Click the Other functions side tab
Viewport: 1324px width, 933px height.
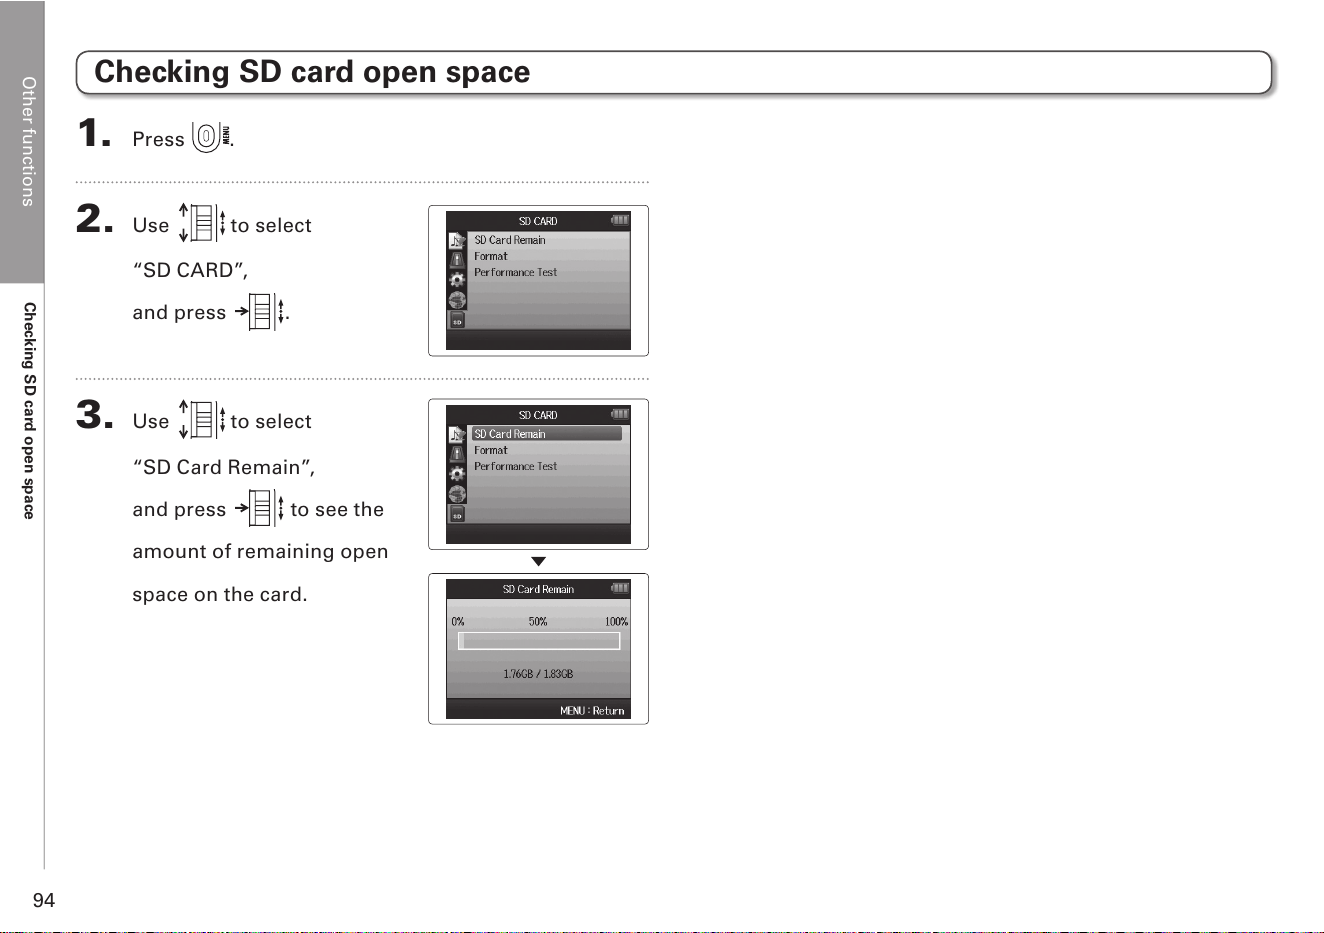28,141
